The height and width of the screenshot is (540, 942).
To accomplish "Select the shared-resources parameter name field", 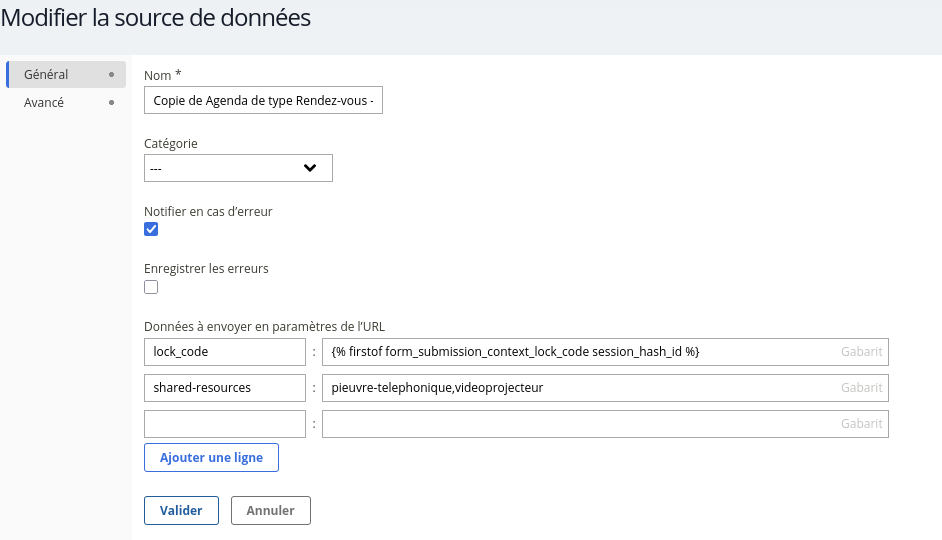I will [224, 388].
